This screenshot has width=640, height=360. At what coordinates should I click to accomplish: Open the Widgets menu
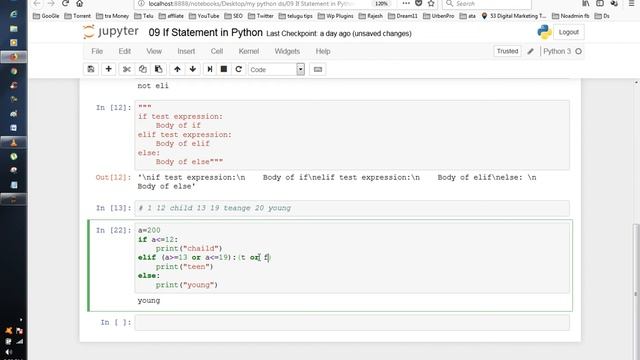coord(287,51)
